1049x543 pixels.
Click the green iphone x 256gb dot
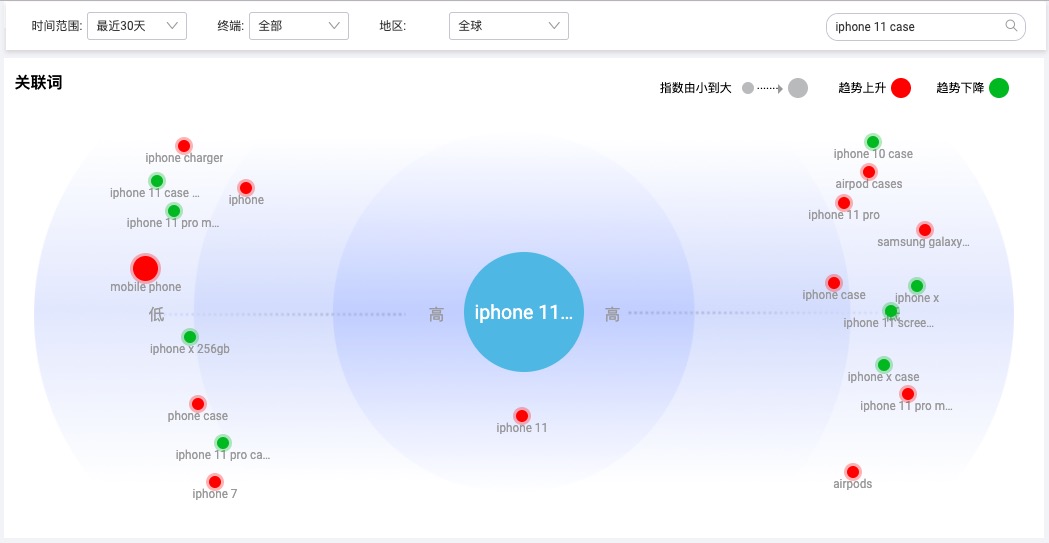(190, 336)
